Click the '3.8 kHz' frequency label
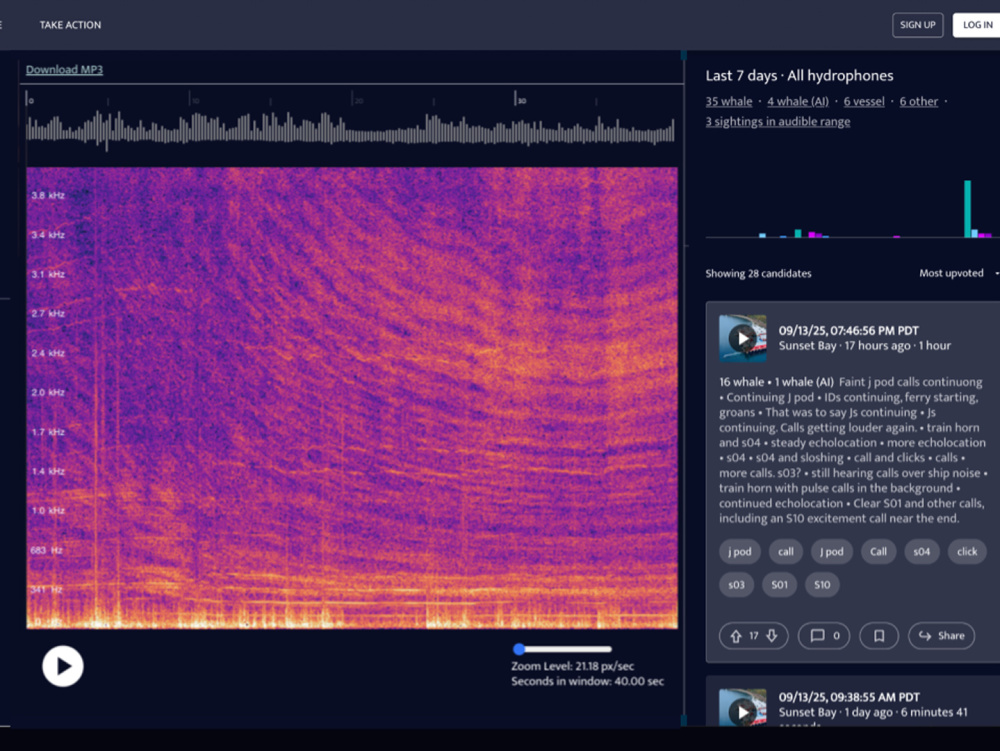This screenshot has width=1000, height=751. pyautogui.click(x=48, y=195)
